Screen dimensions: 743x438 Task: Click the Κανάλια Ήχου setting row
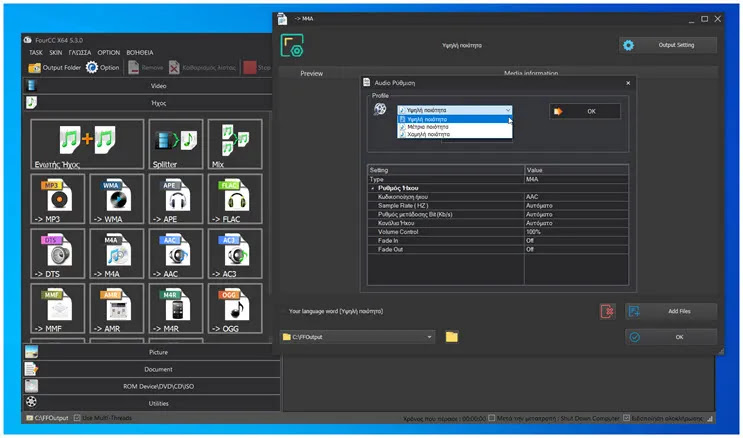(x=498, y=223)
